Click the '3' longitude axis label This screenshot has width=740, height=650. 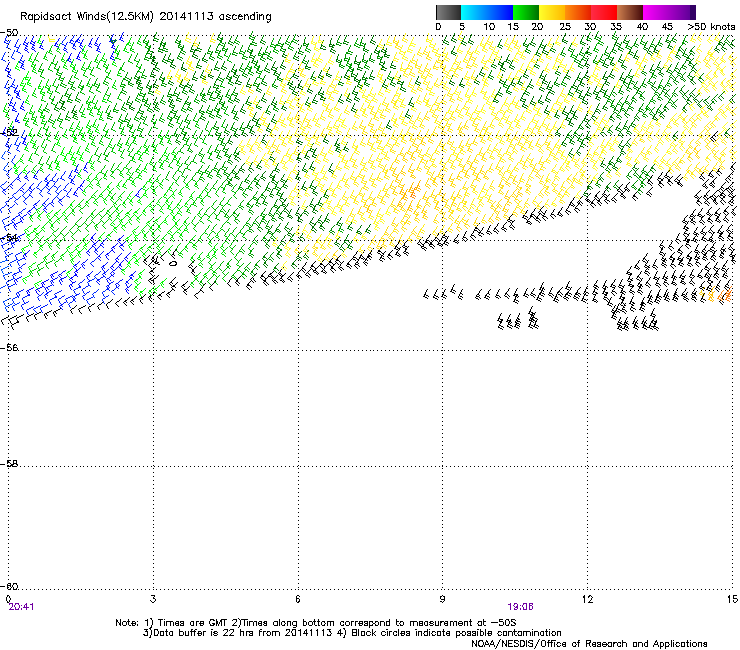(153, 599)
